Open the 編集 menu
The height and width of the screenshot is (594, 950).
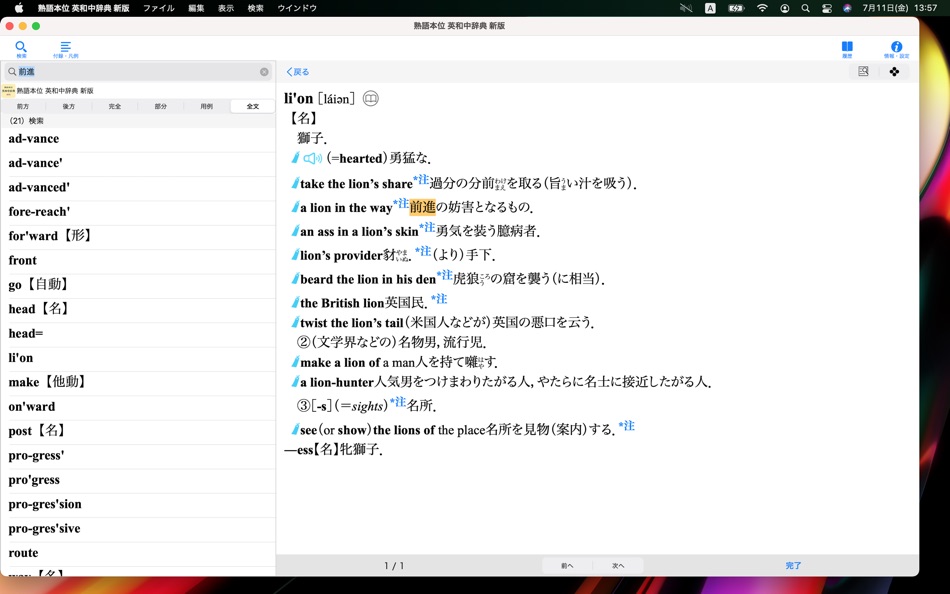coord(196,8)
